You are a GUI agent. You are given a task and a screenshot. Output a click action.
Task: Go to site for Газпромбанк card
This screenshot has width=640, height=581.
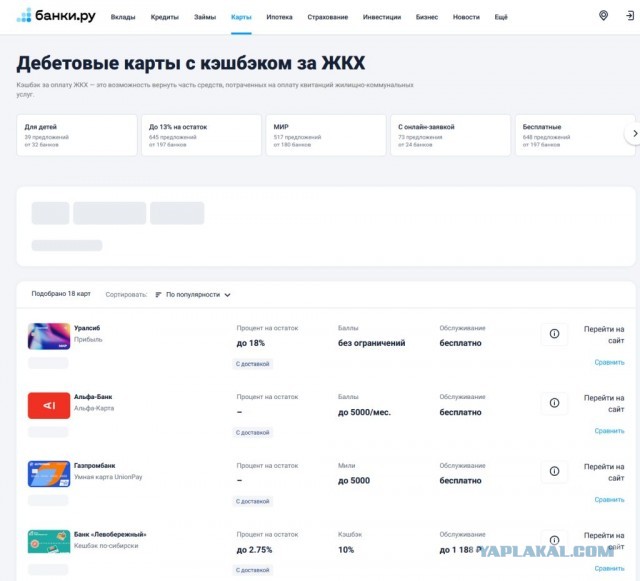604,472
